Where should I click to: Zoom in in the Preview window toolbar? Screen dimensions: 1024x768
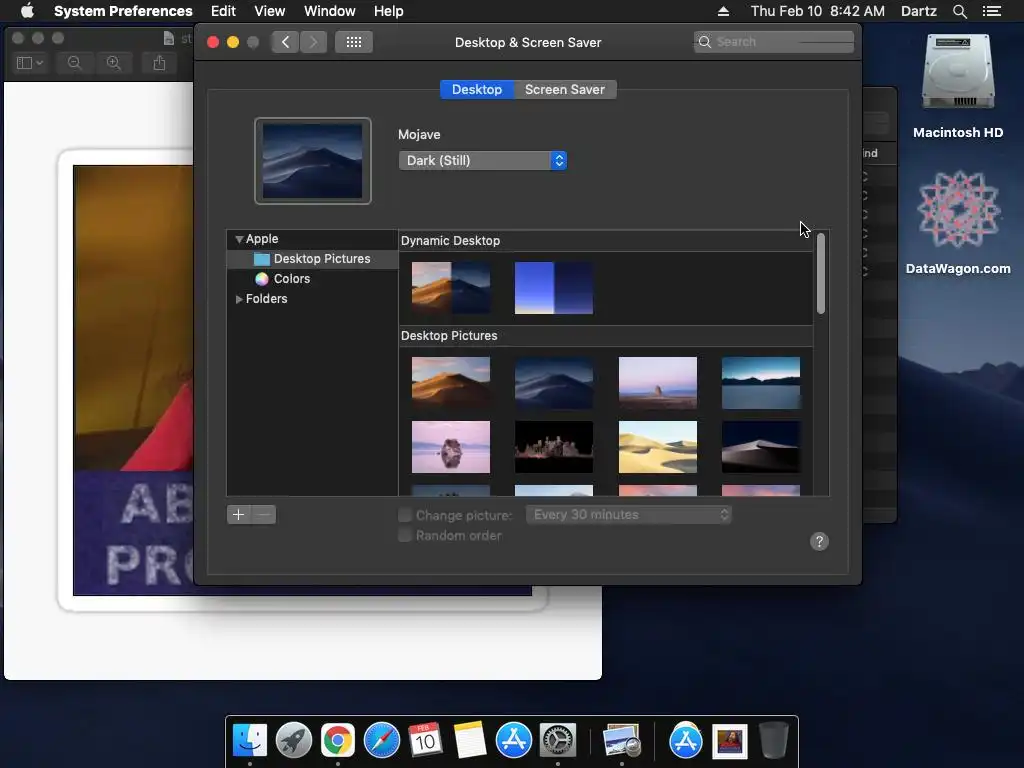point(114,63)
